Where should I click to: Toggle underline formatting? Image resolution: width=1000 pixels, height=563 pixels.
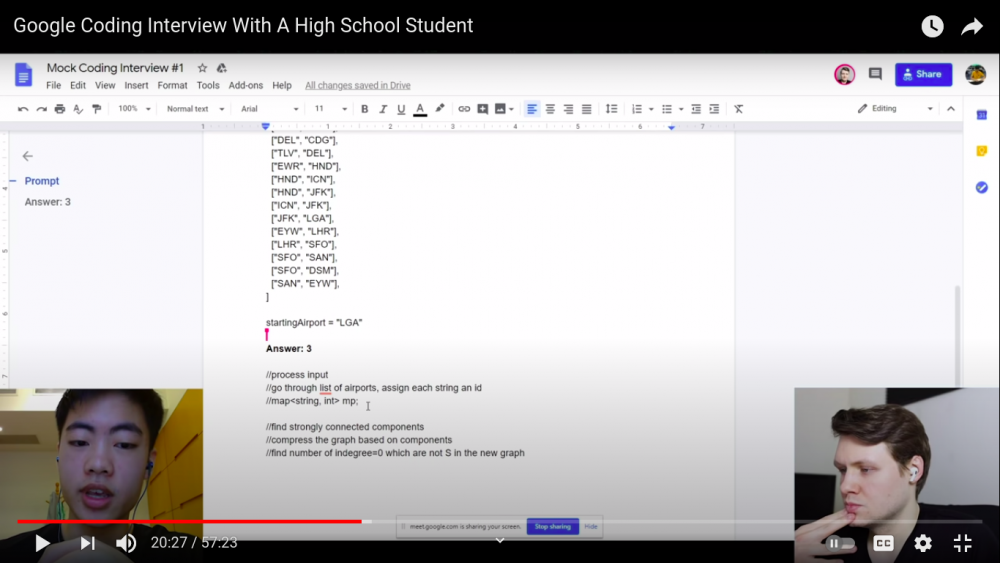401,109
